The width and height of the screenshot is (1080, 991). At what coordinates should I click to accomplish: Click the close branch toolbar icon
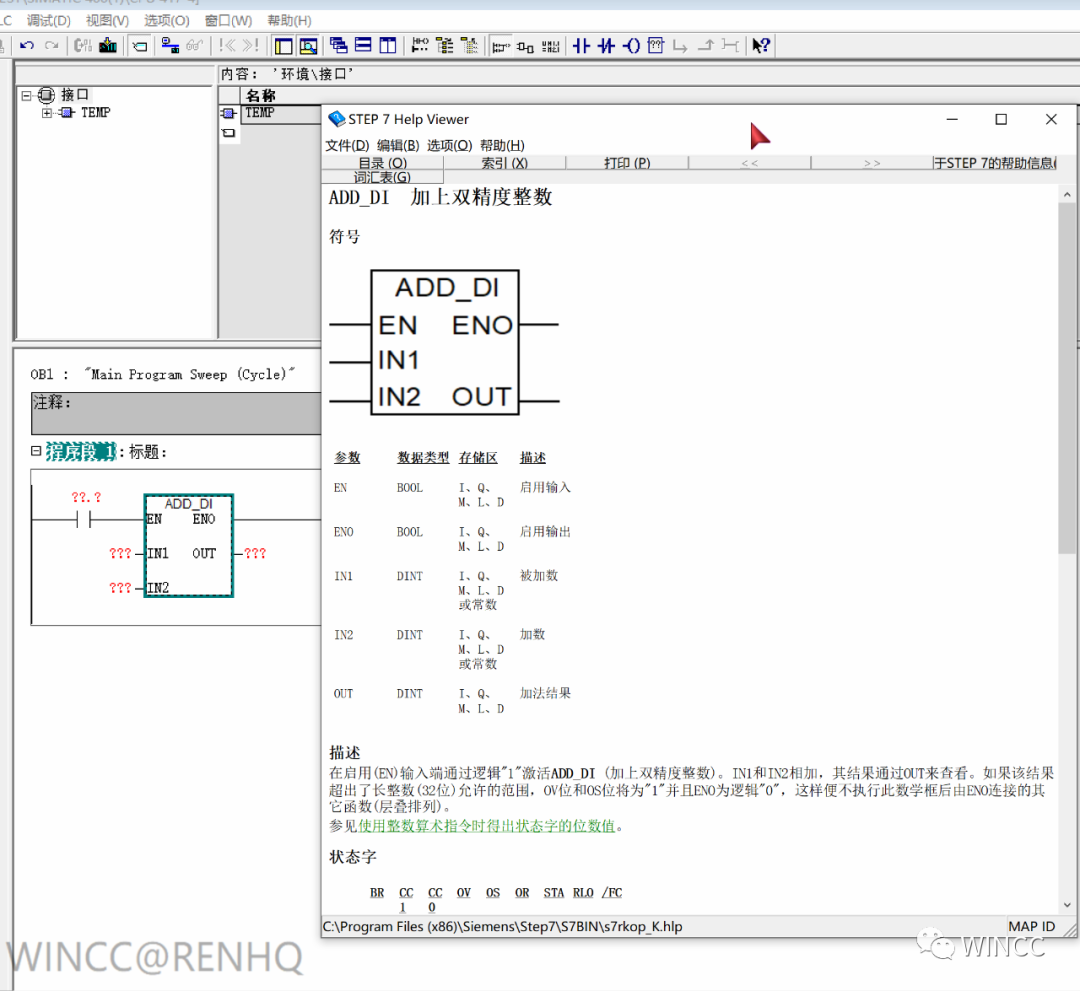[x=705, y=45]
